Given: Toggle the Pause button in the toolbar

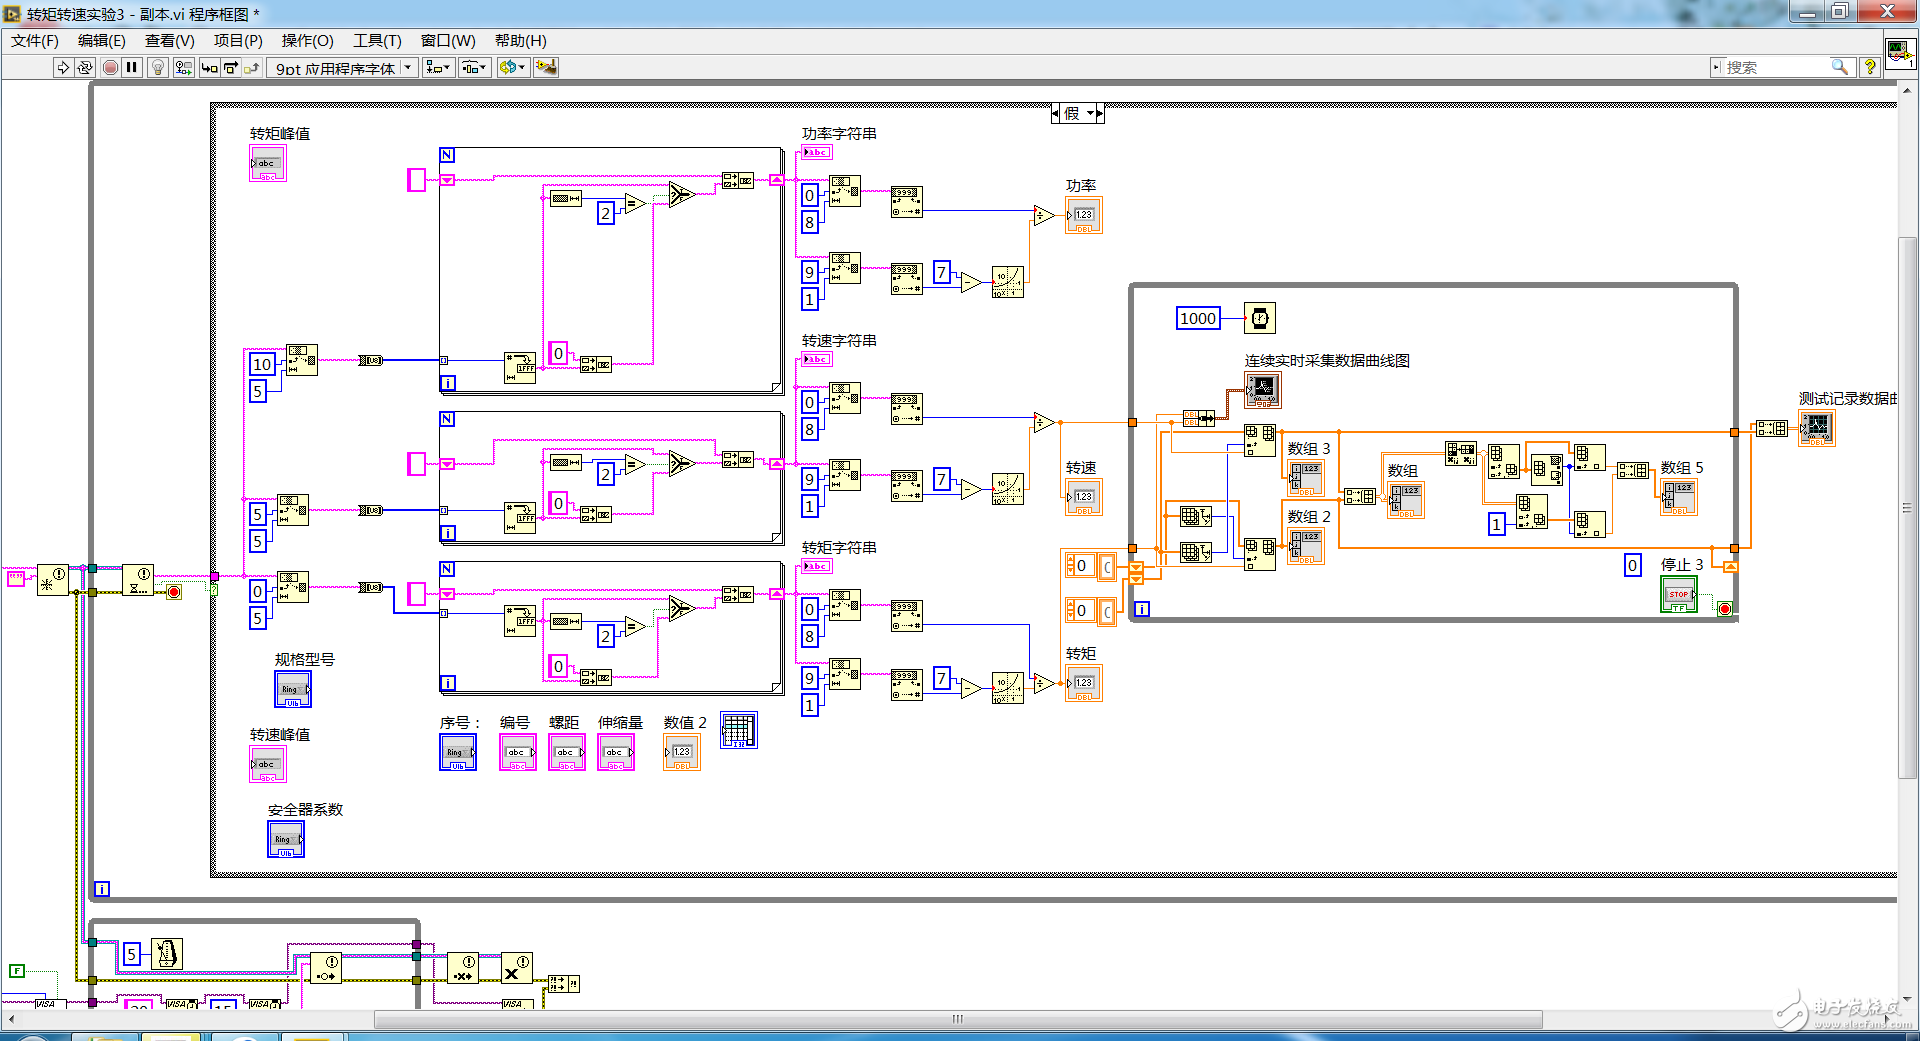Looking at the screenshot, I should point(131,68).
